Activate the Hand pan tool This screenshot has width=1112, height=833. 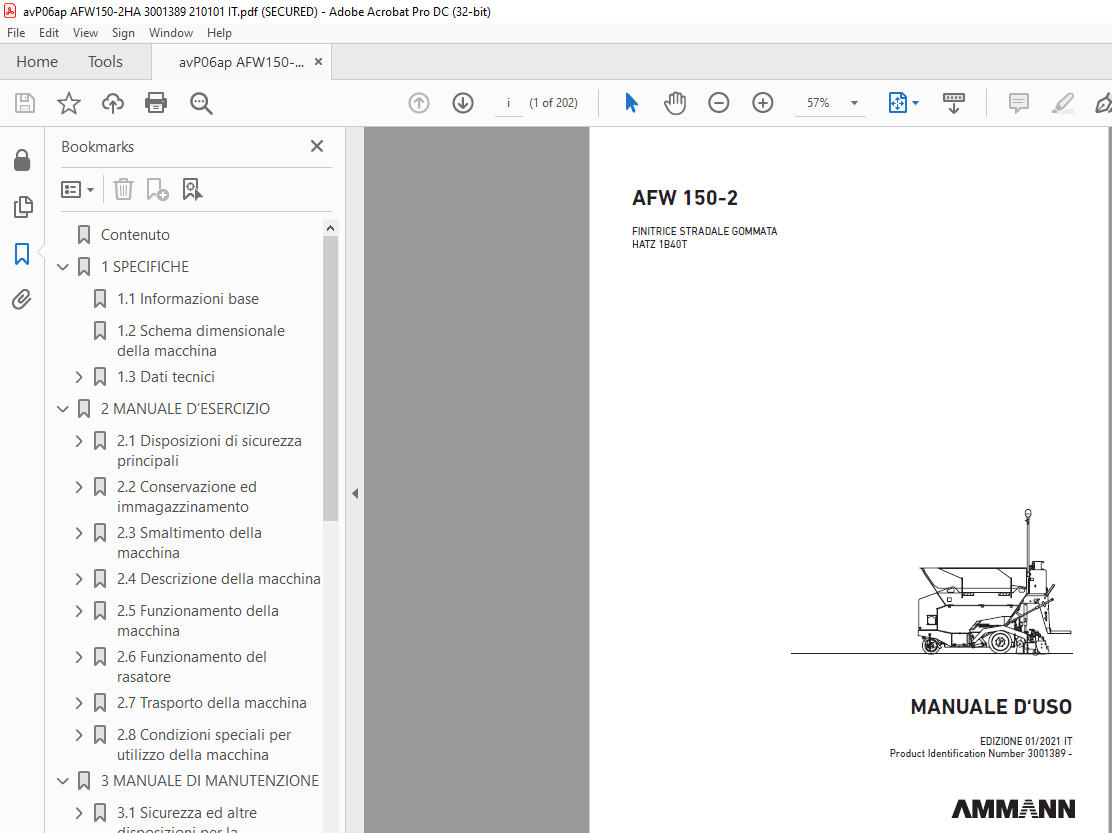click(x=675, y=103)
